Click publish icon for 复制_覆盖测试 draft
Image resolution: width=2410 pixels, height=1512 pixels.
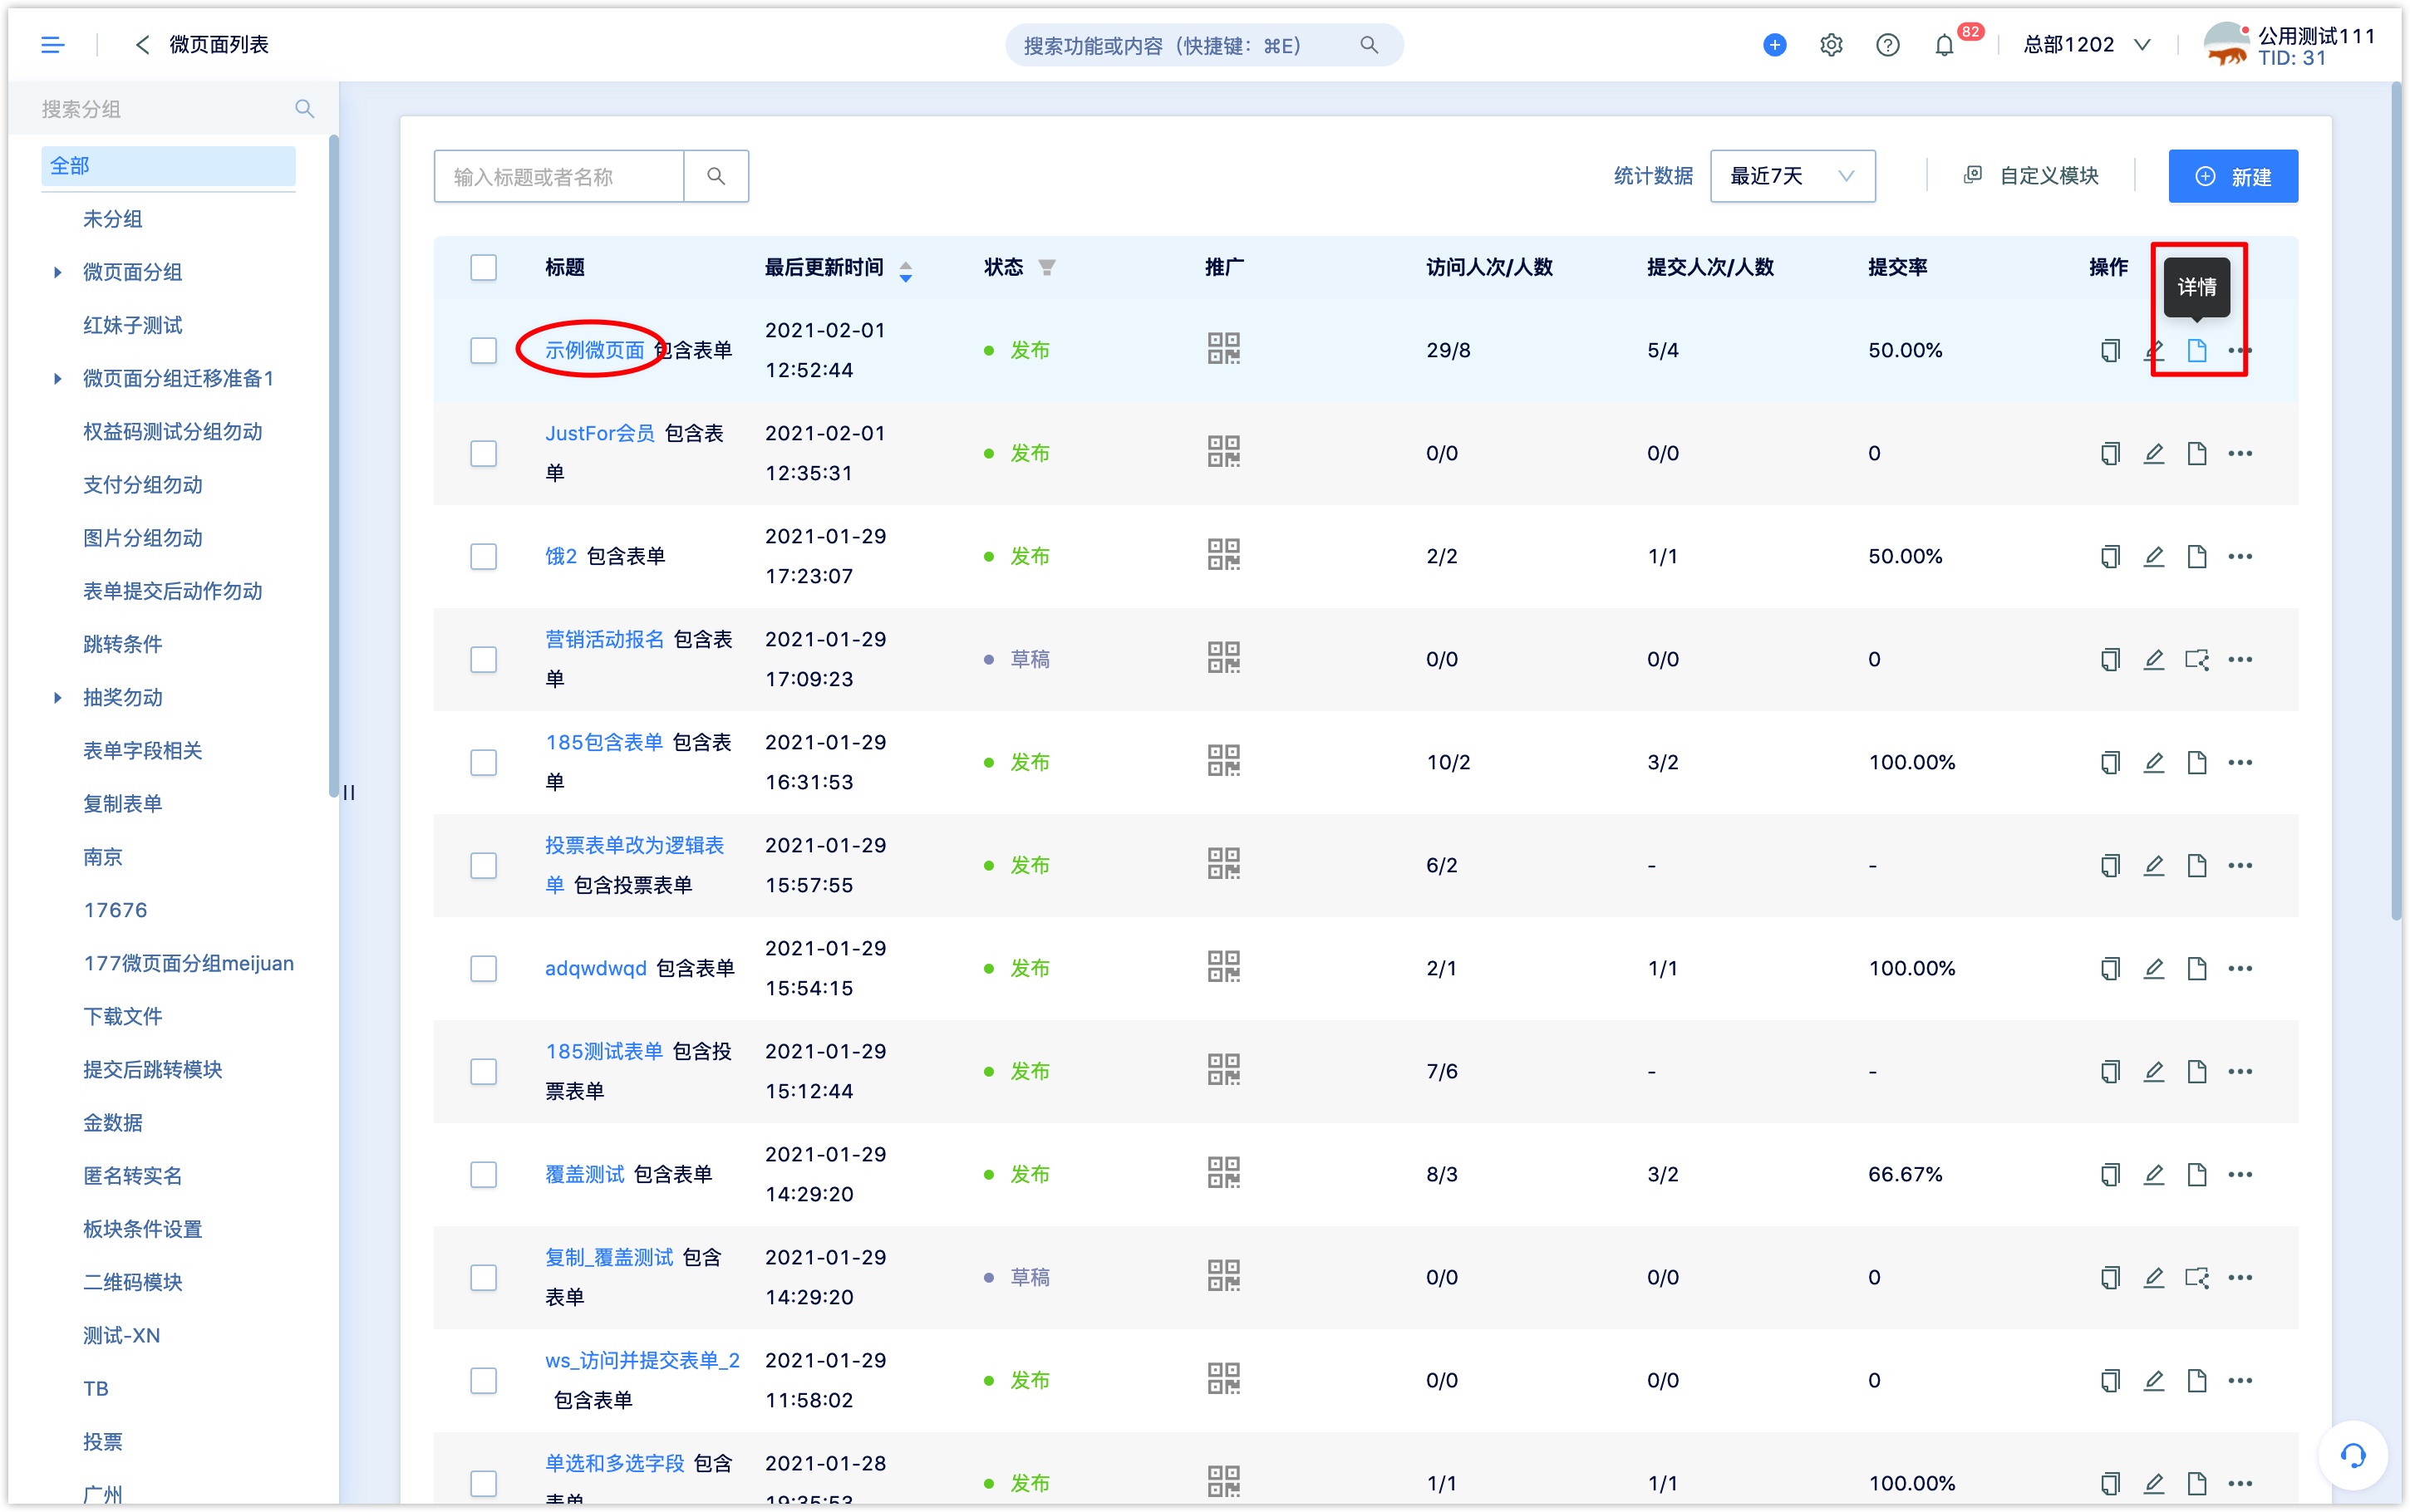point(2196,1277)
